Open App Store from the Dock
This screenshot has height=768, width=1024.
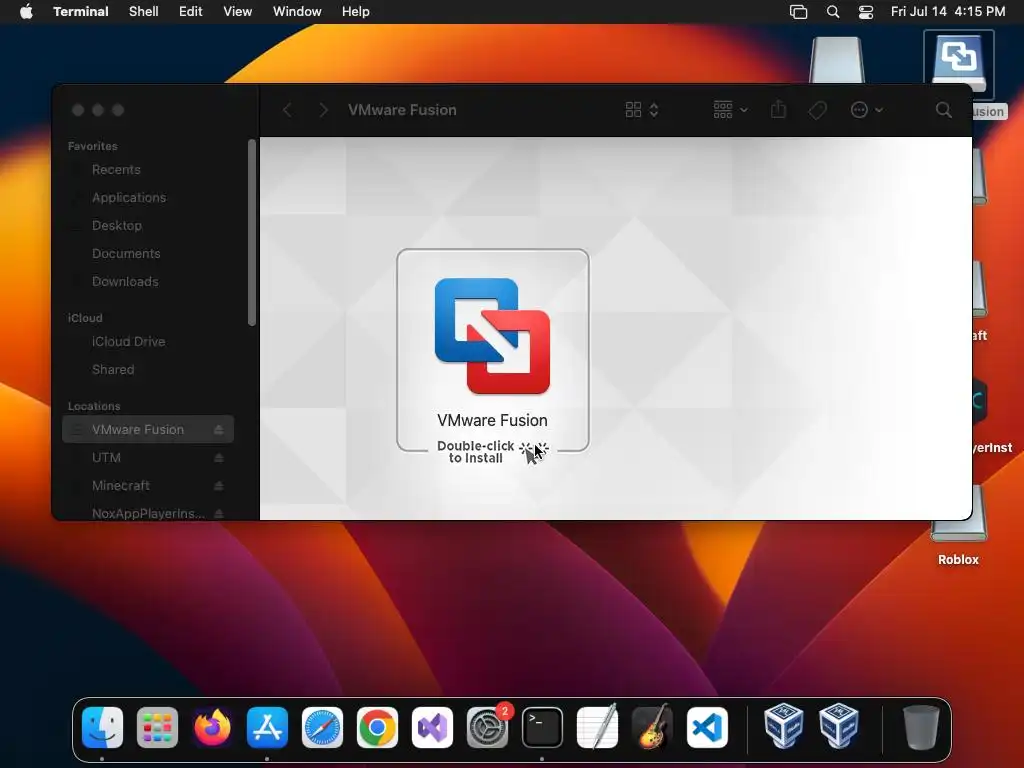pyautogui.click(x=267, y=727)
